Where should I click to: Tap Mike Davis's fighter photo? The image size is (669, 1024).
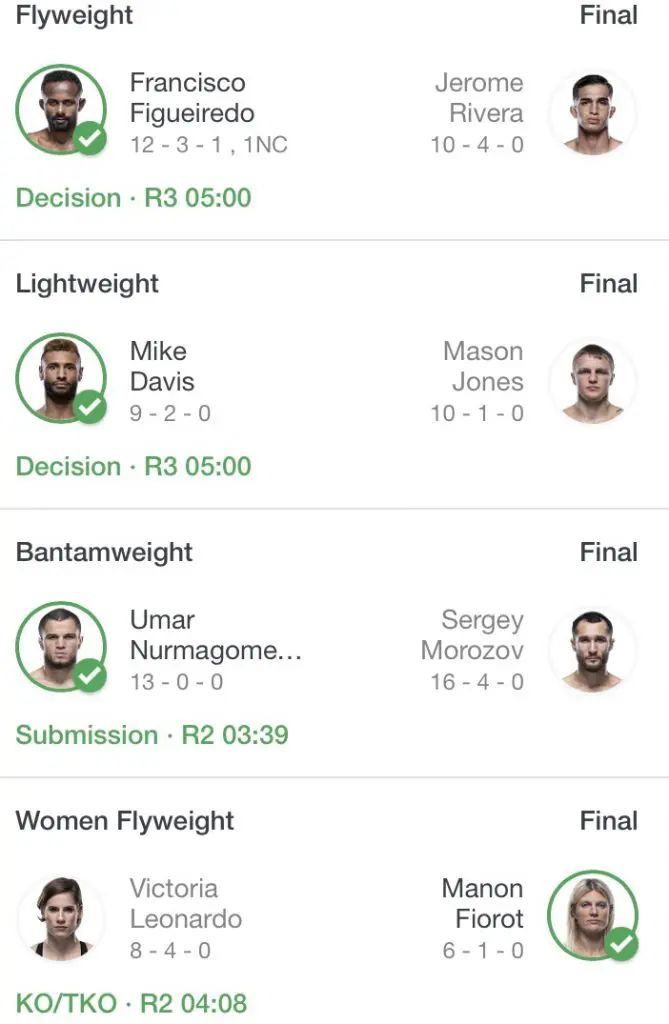60,378
